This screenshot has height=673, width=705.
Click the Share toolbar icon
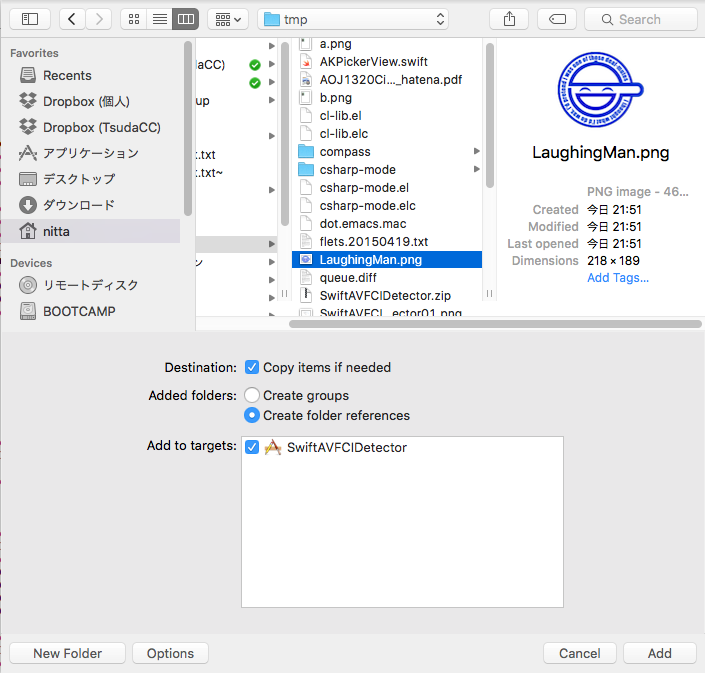(x=510, y=19)
